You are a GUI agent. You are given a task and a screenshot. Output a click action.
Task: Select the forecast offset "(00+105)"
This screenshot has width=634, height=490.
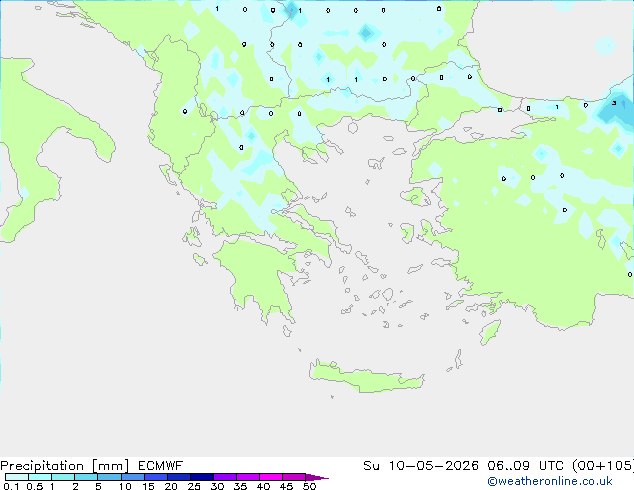tap(604, 466)
